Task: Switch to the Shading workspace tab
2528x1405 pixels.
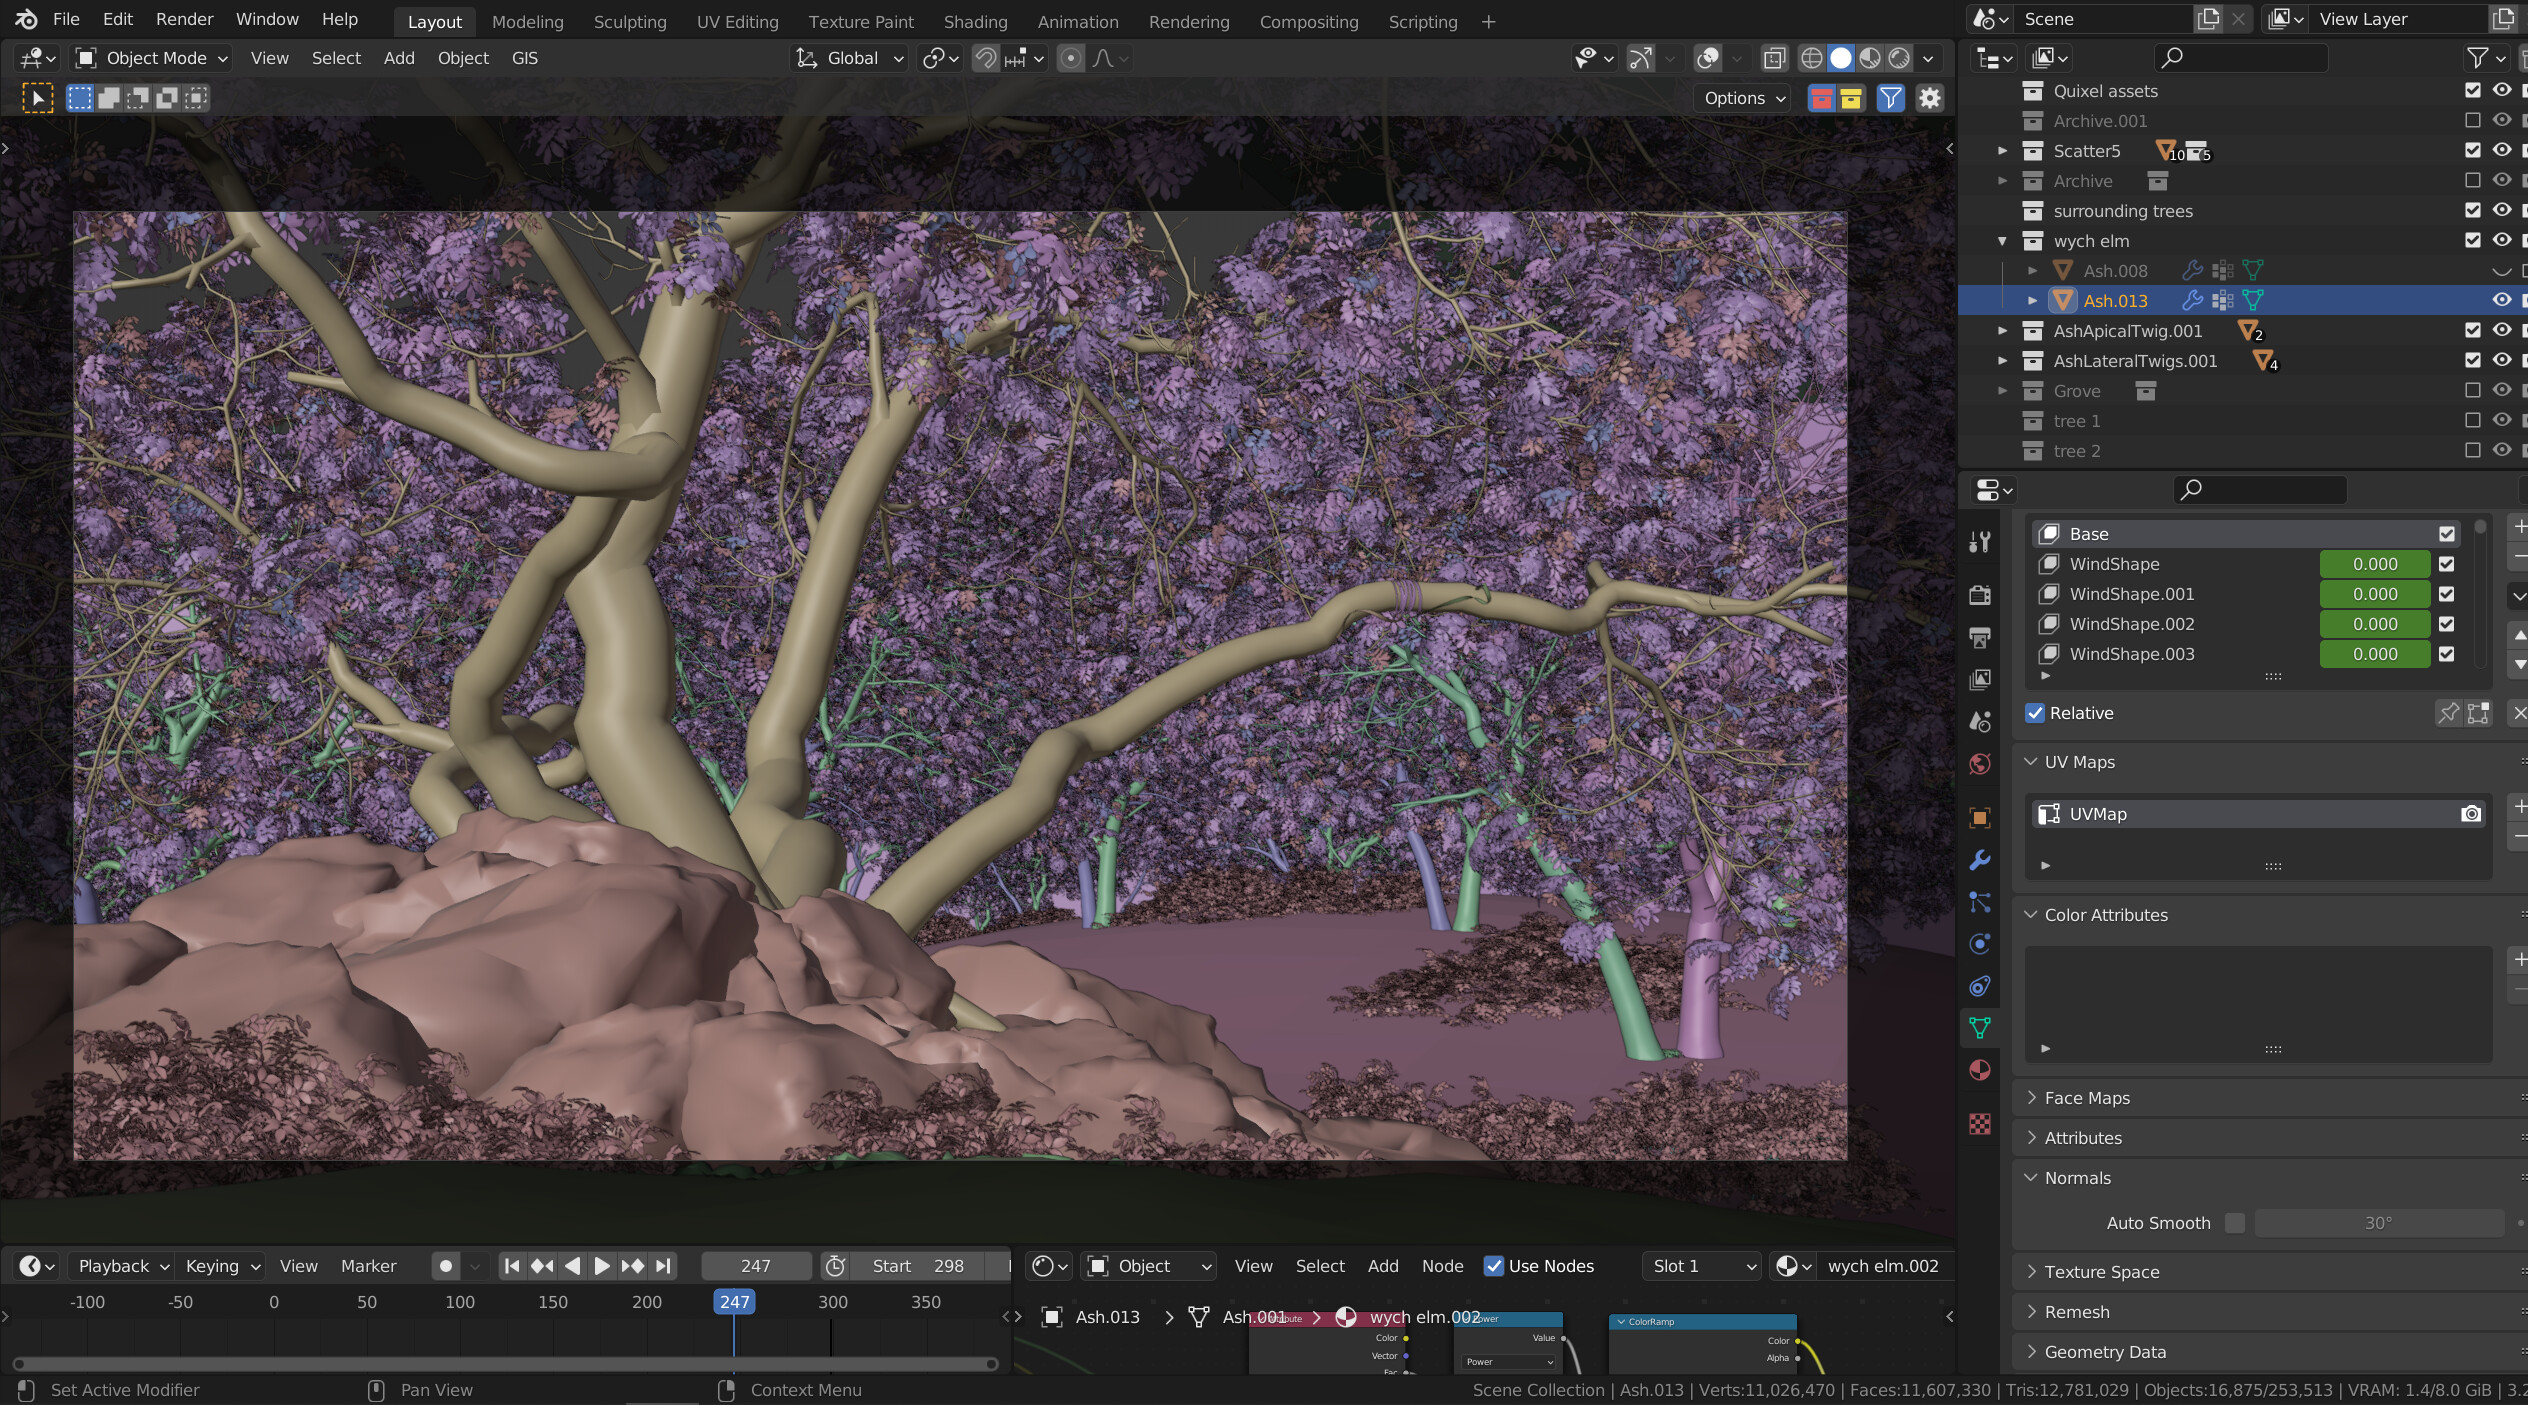Action: click(x=975, y=21)
